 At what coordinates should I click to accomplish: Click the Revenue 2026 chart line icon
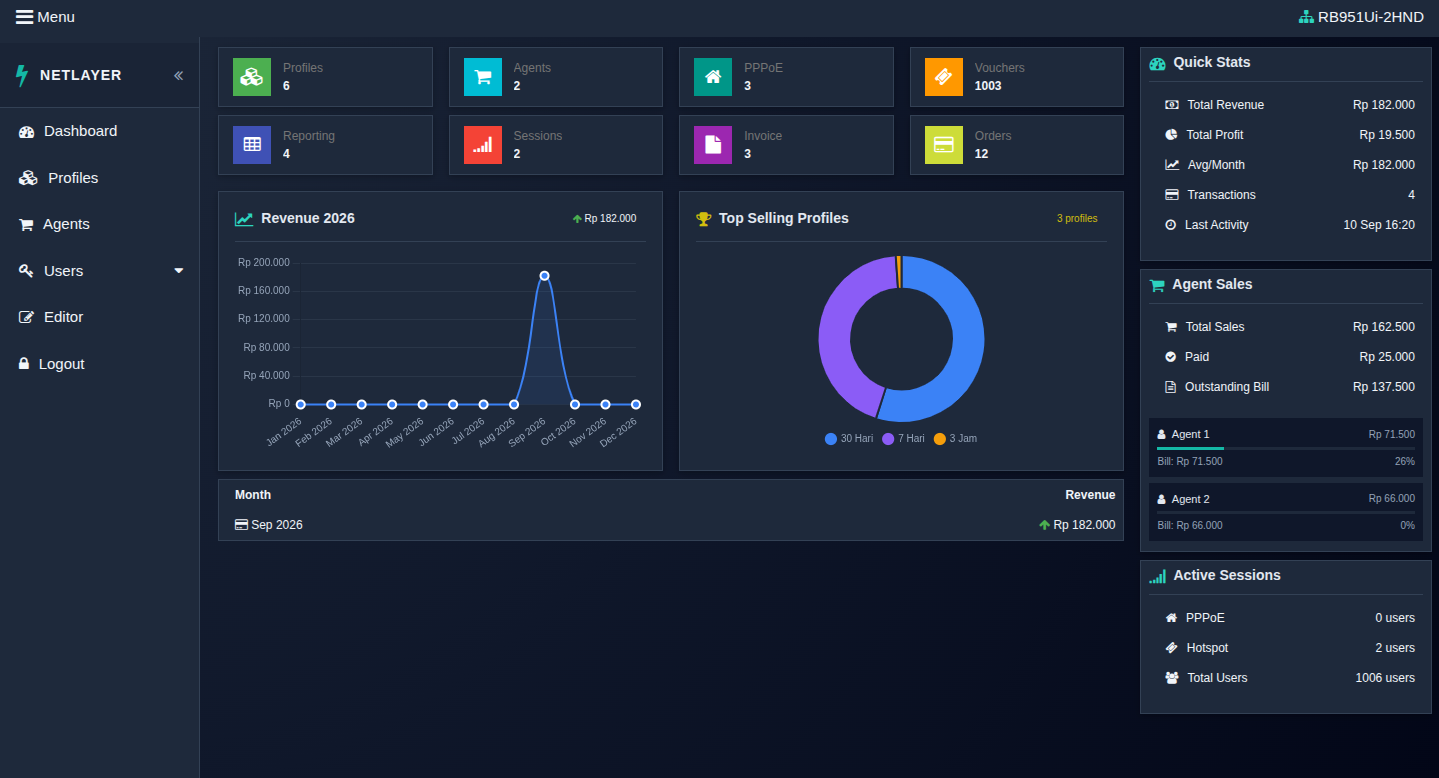click(244, 219)
